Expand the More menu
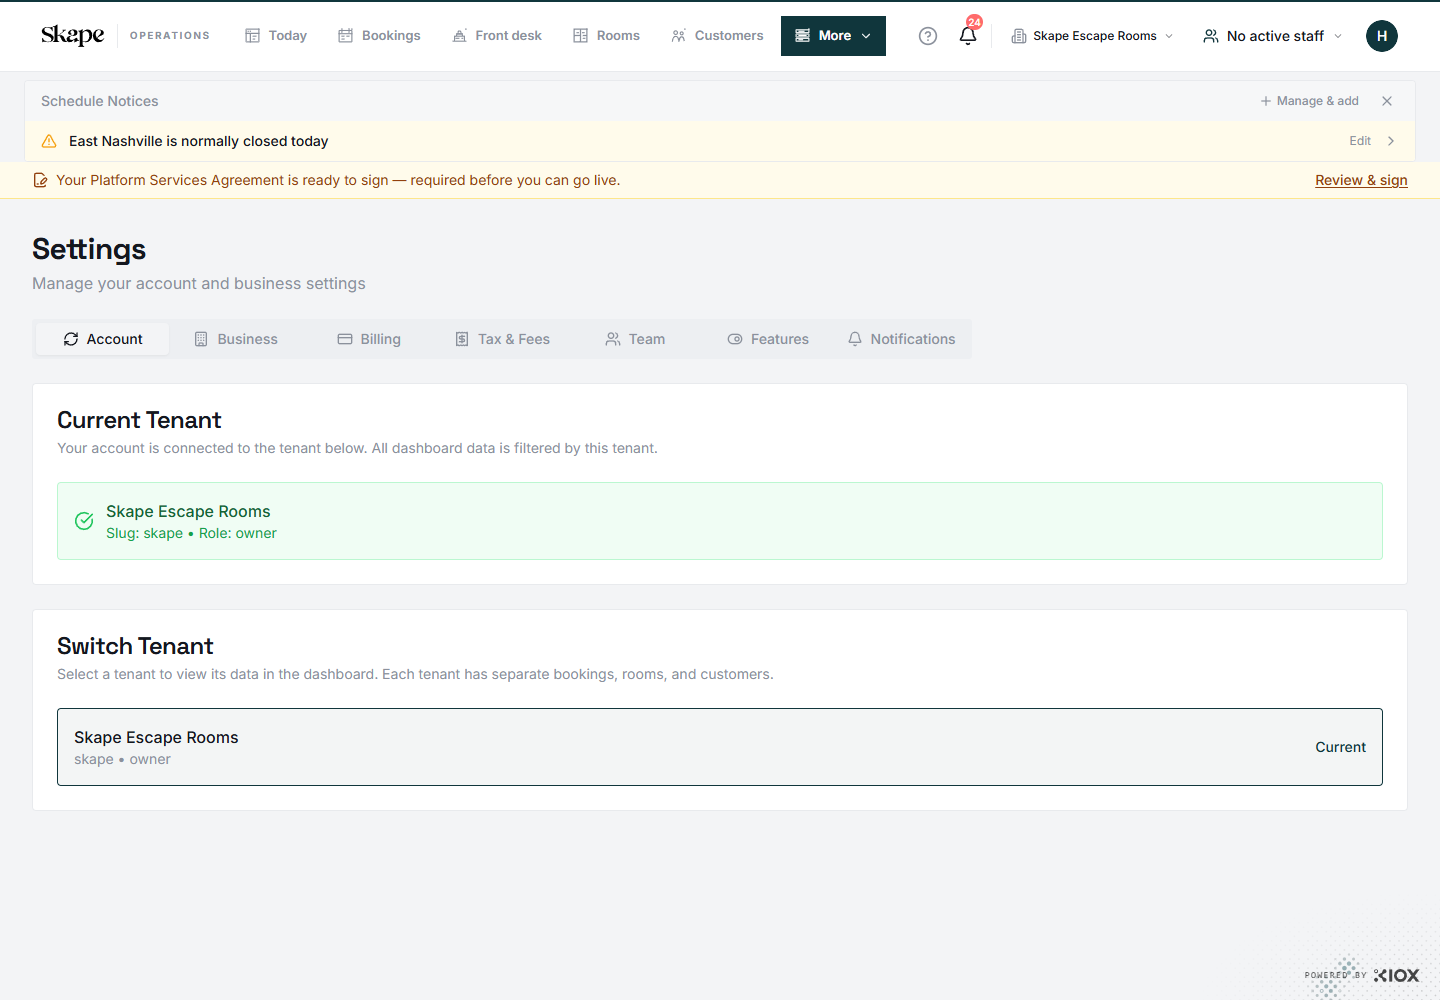This screenshot has height=1000, width=1440. (x=833, y=36)
